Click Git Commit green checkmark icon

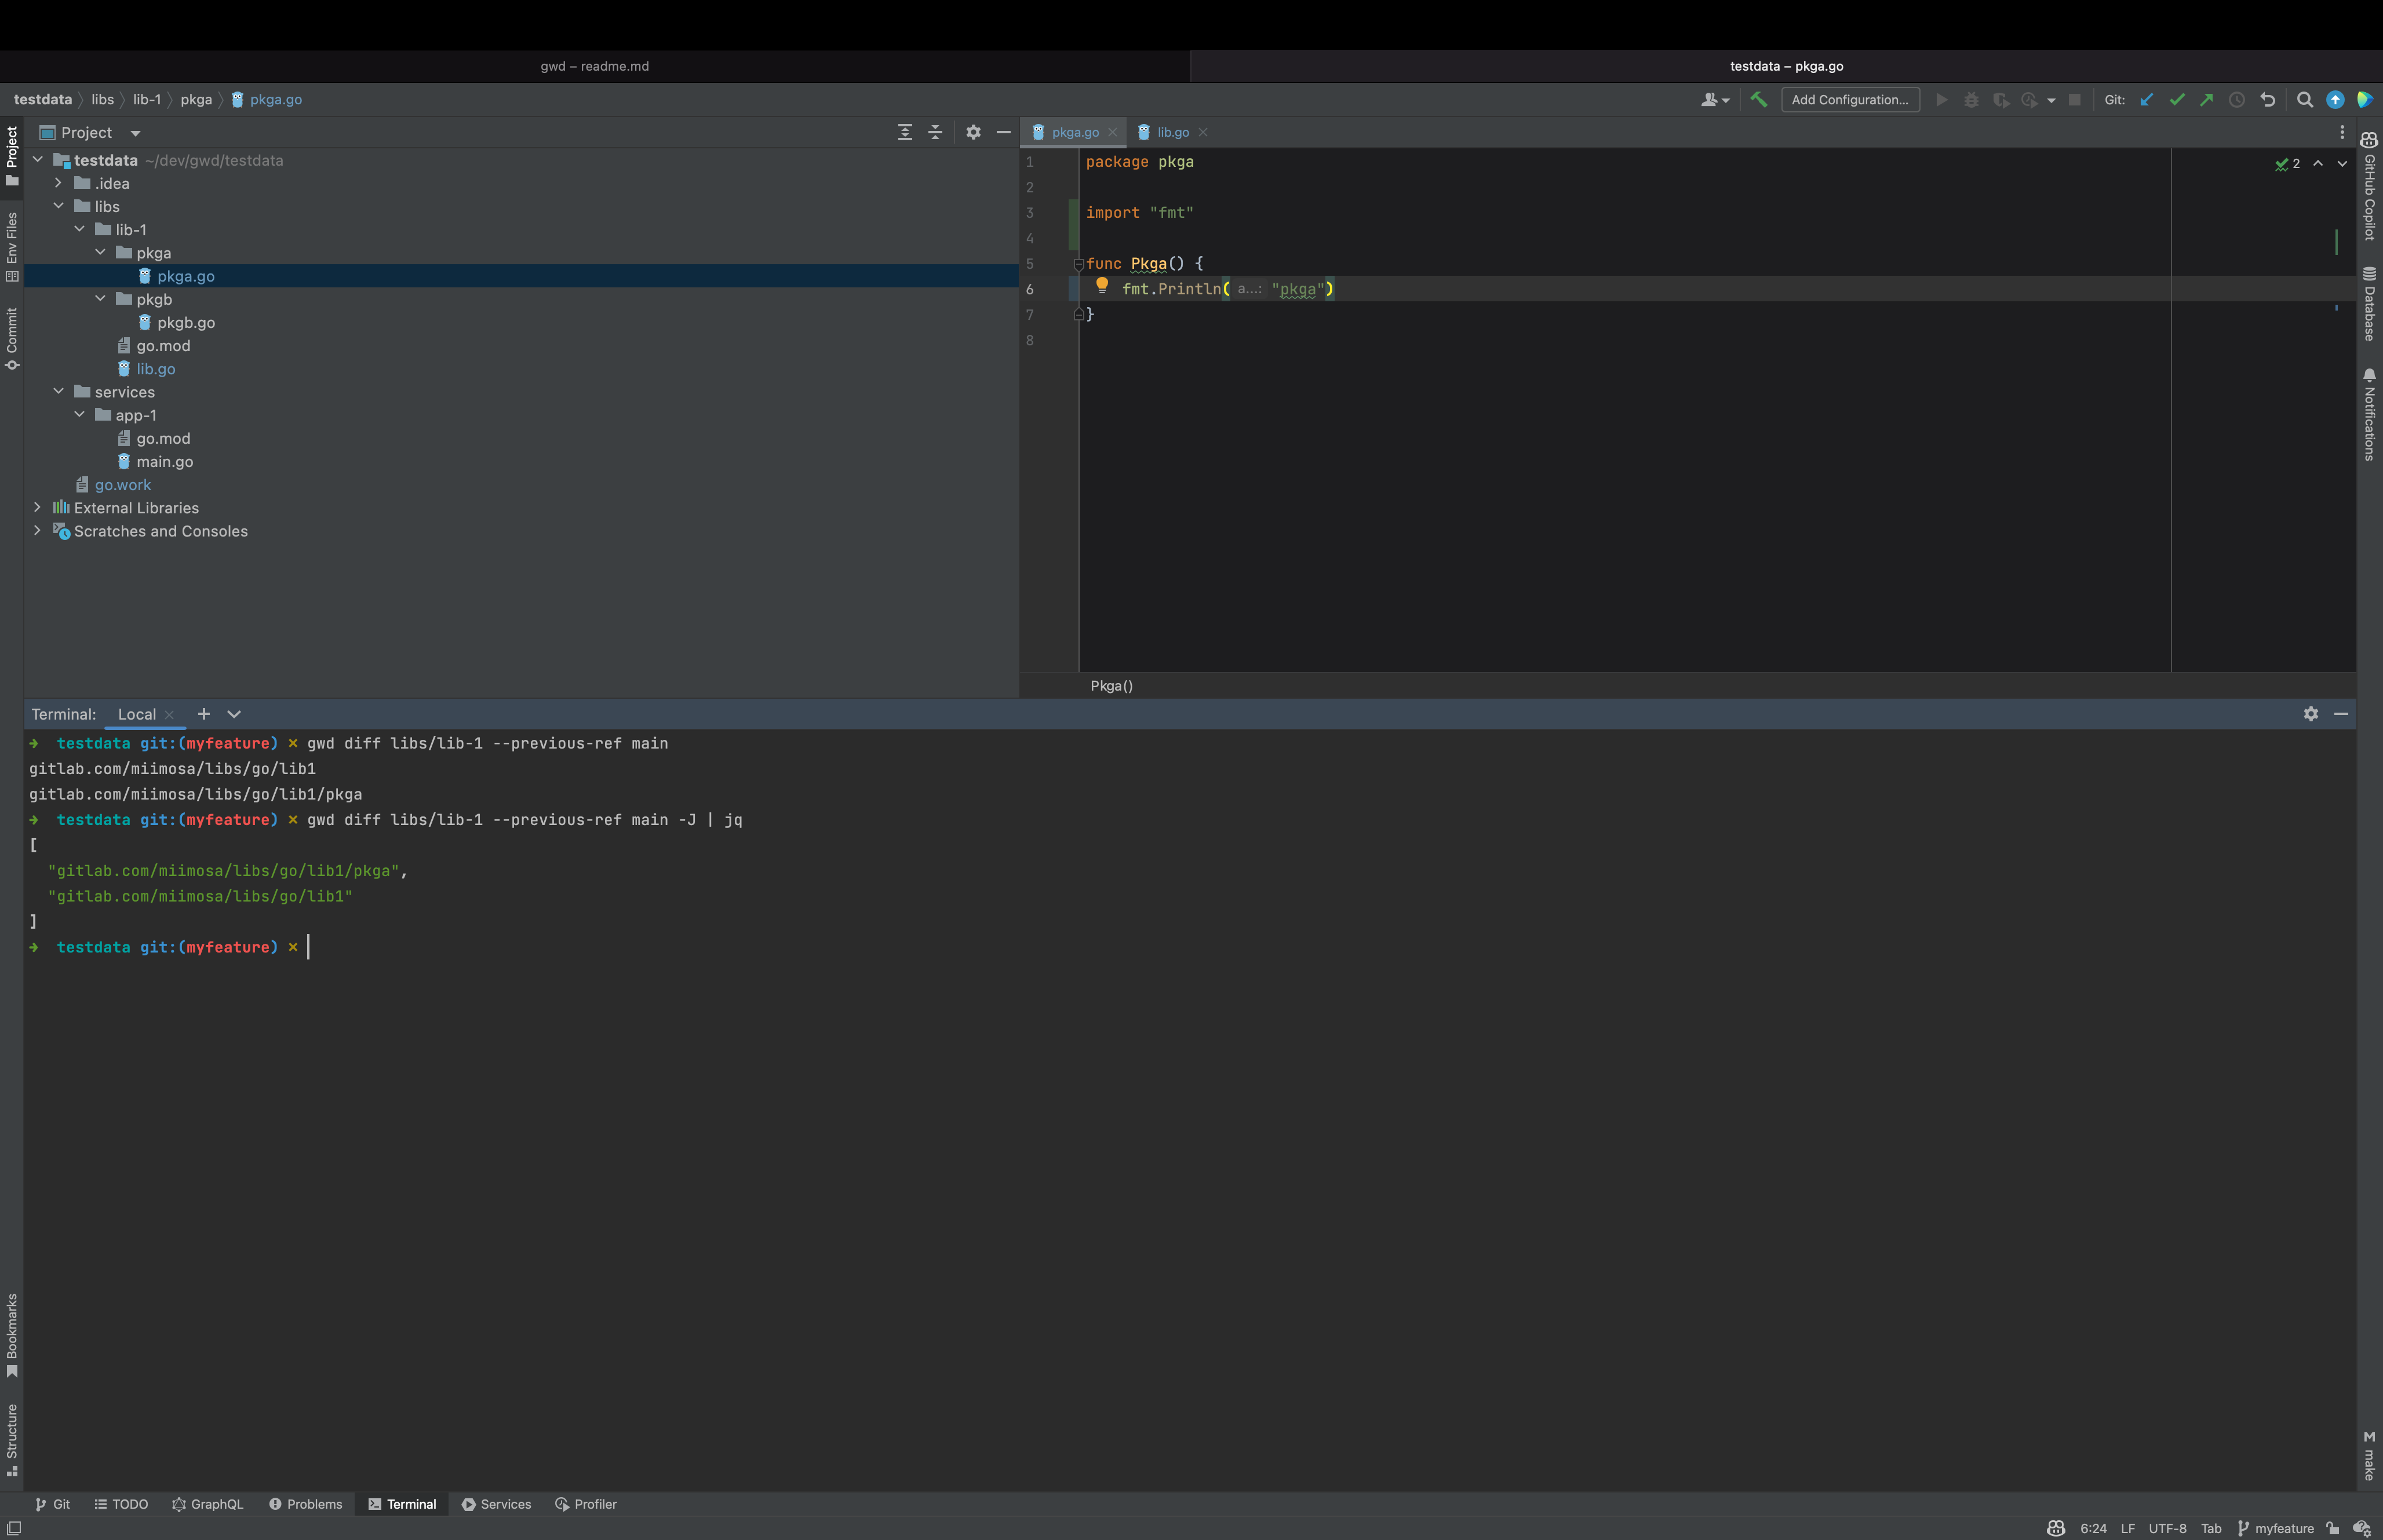click(x=2176, y=99)
